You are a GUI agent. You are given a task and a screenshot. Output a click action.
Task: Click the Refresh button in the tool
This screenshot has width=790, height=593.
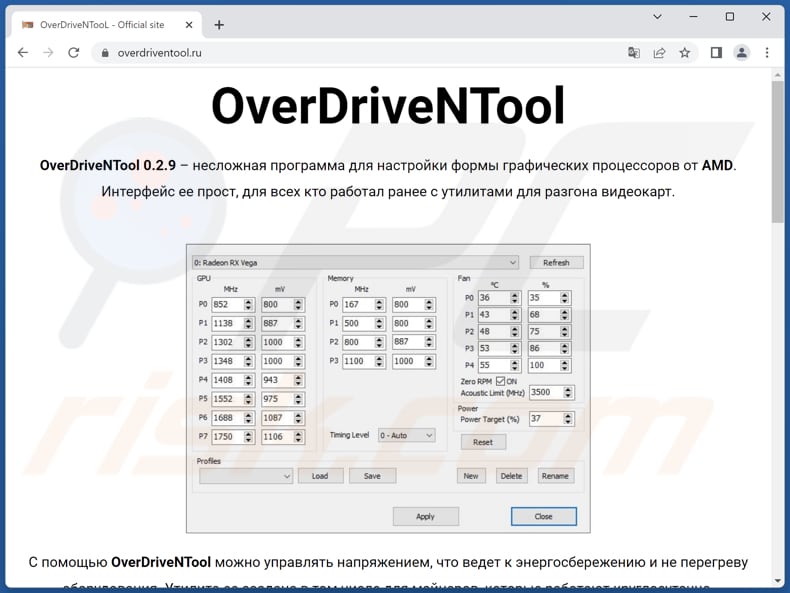555,263
